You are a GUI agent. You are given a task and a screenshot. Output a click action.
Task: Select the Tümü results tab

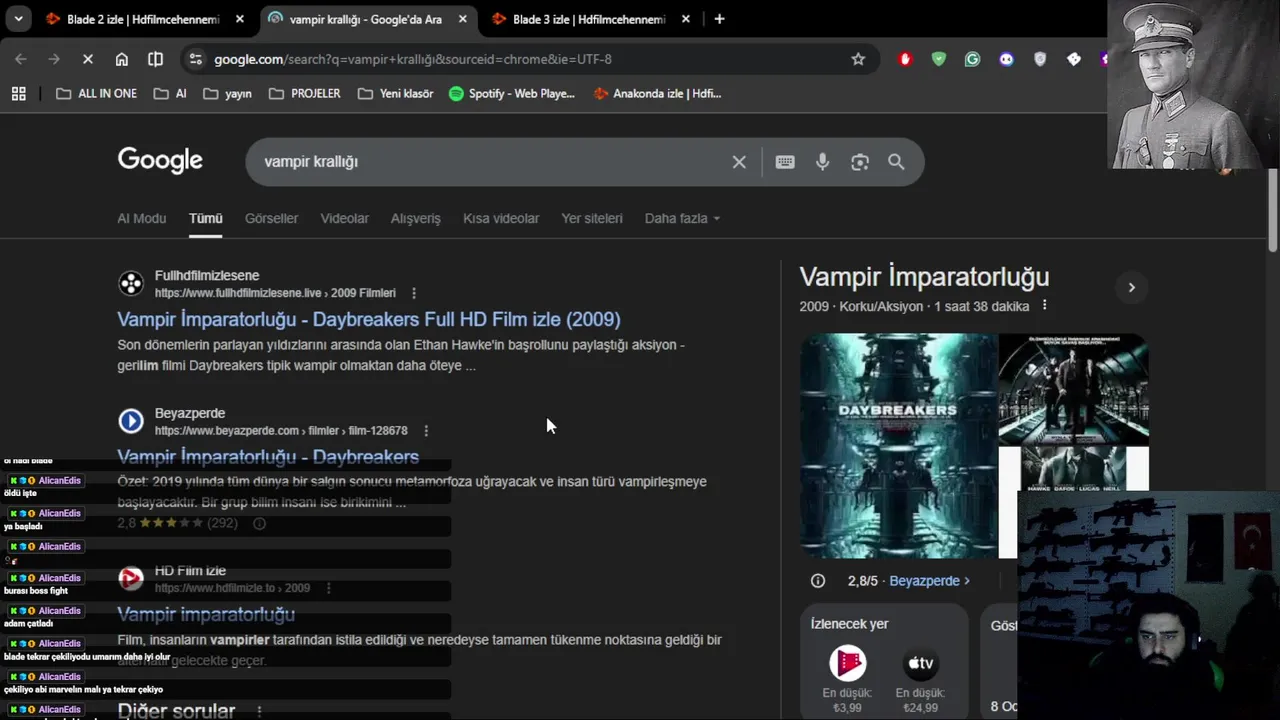click(x=206, y=218)
